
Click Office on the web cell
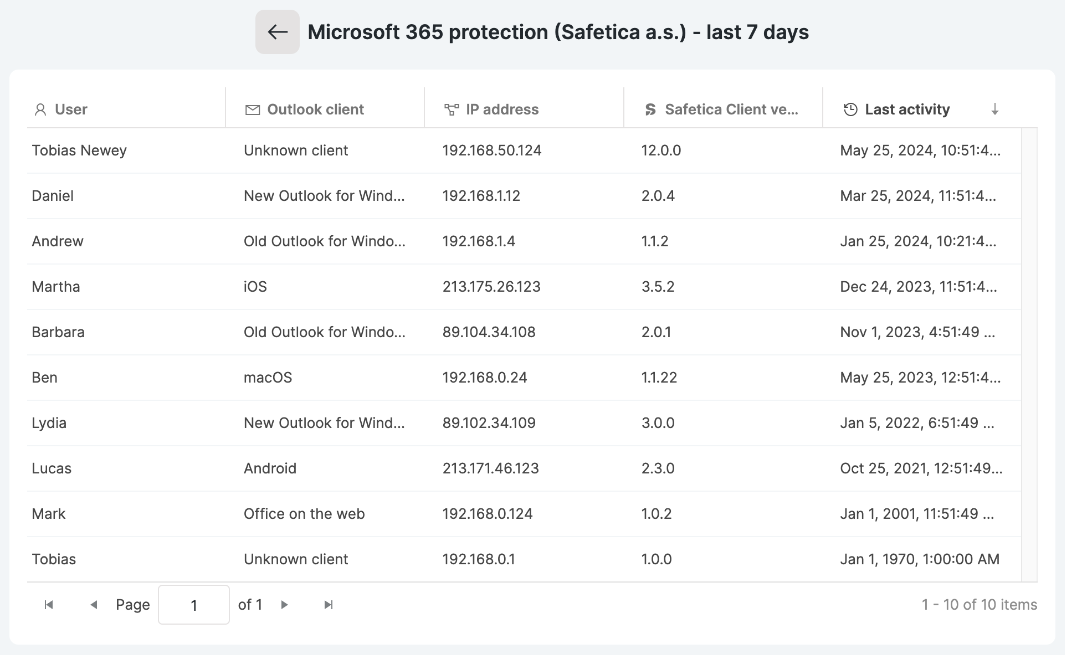(x=304, y=514)
